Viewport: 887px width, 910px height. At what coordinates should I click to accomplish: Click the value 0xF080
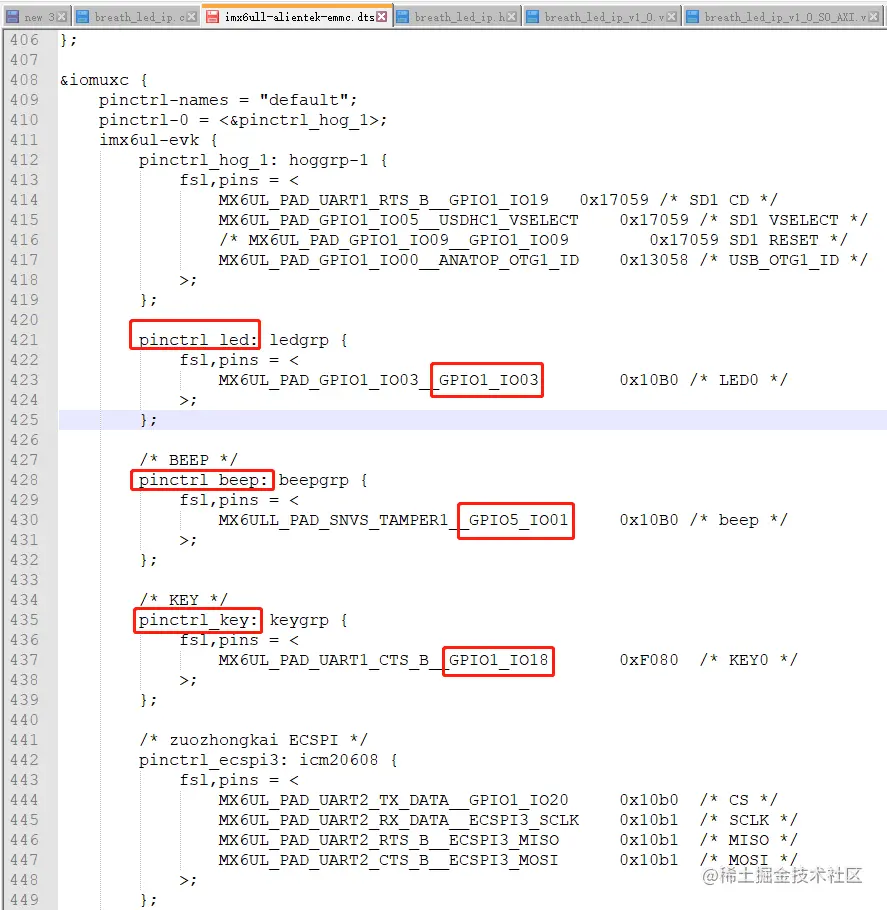(x=649, y=660)
